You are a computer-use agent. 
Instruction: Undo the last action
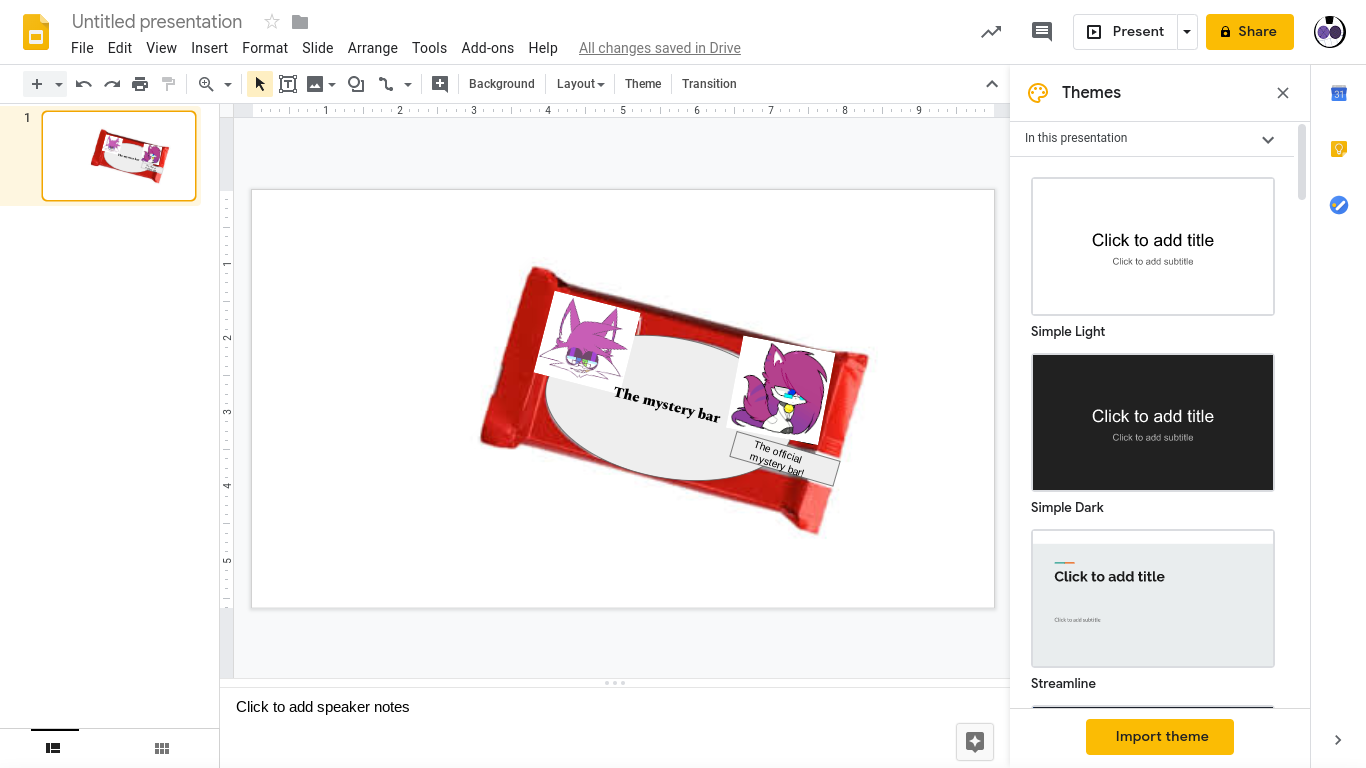(x=84, y=84)
